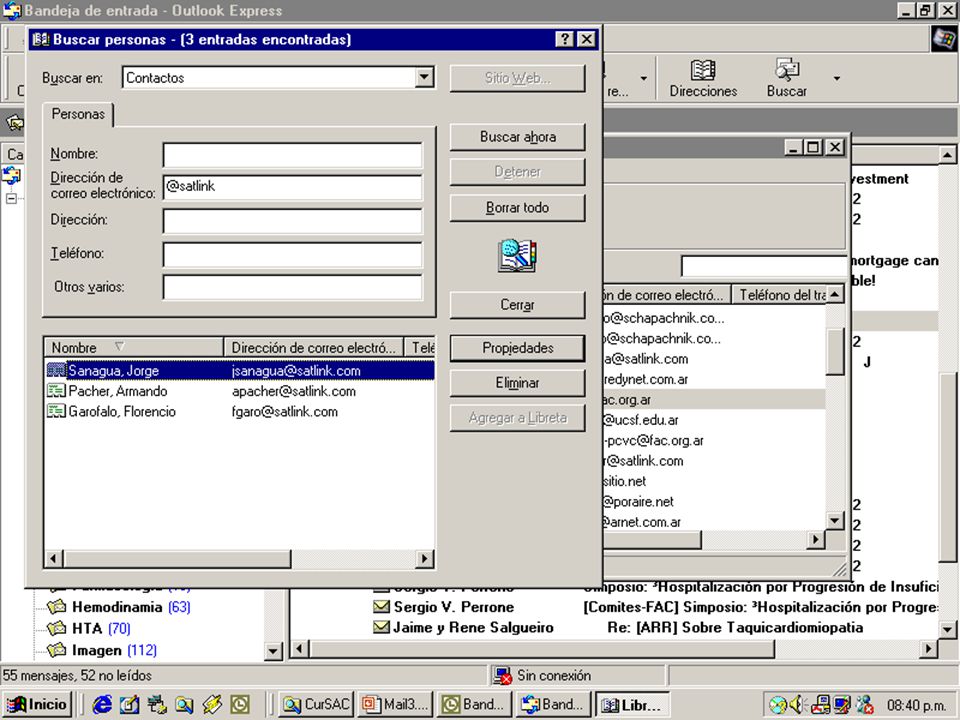
Task: Click the speaker volume icon in system tray
Action: tap(797, 705)
